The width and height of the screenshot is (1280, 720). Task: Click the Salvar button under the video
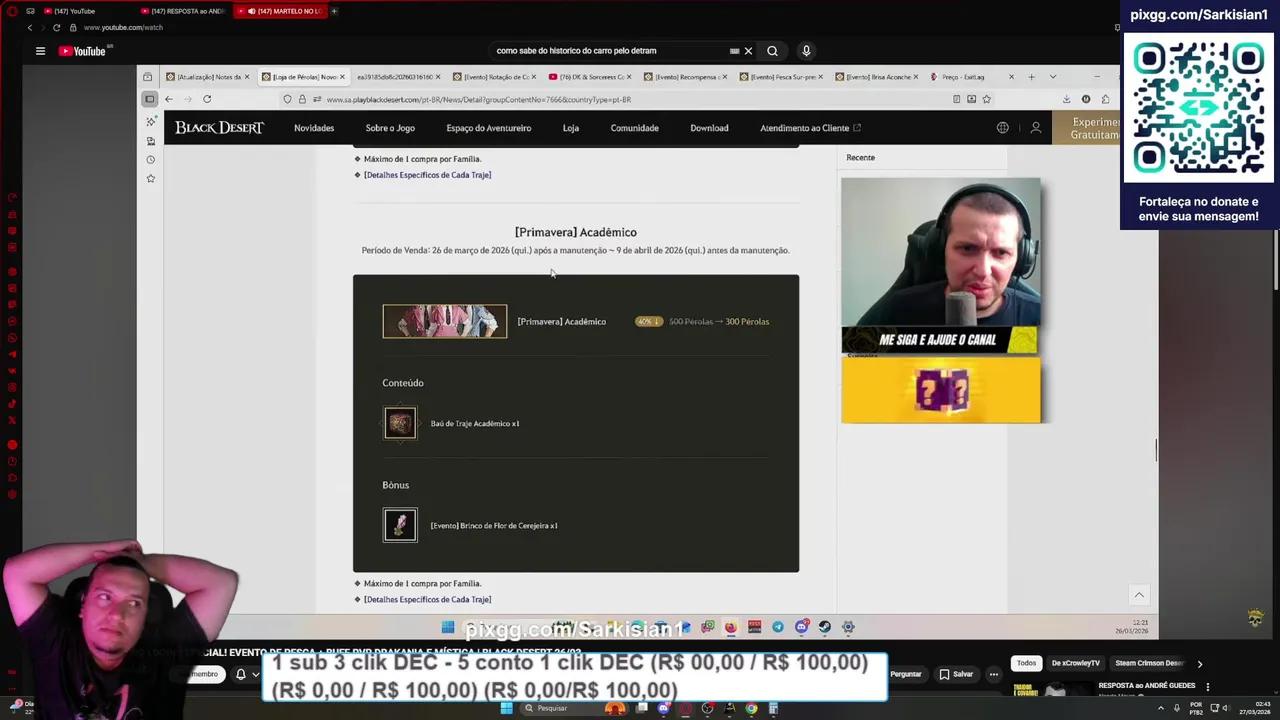(x=955, y=674)
